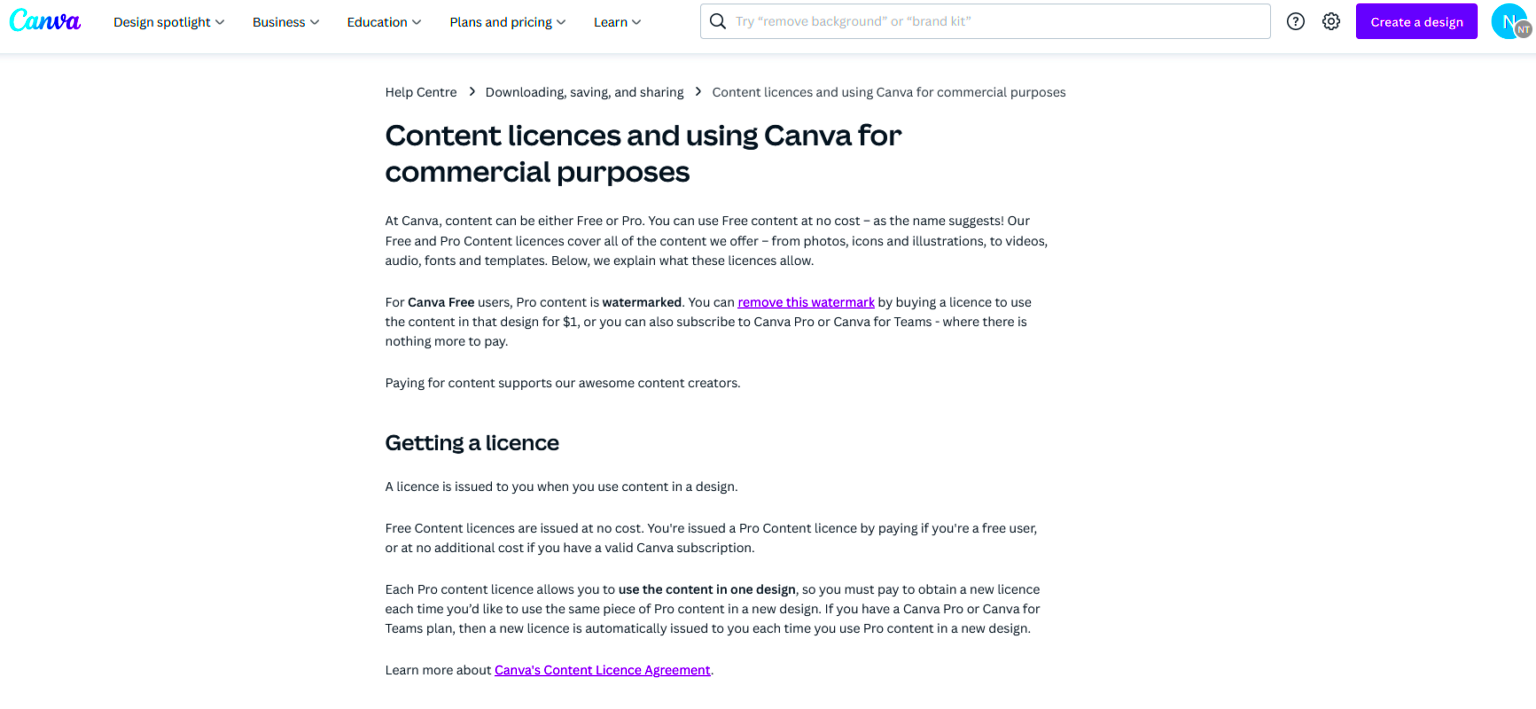
Task: Expand the Design spotlight menu
Action: [169, 22]
